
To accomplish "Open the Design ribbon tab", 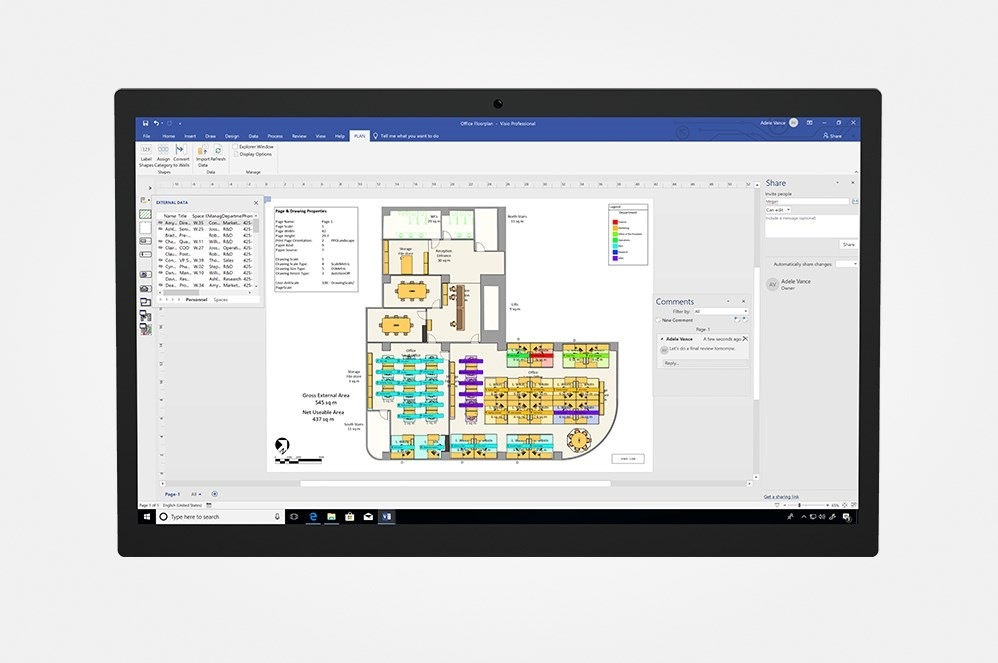I will click(232, 136).
